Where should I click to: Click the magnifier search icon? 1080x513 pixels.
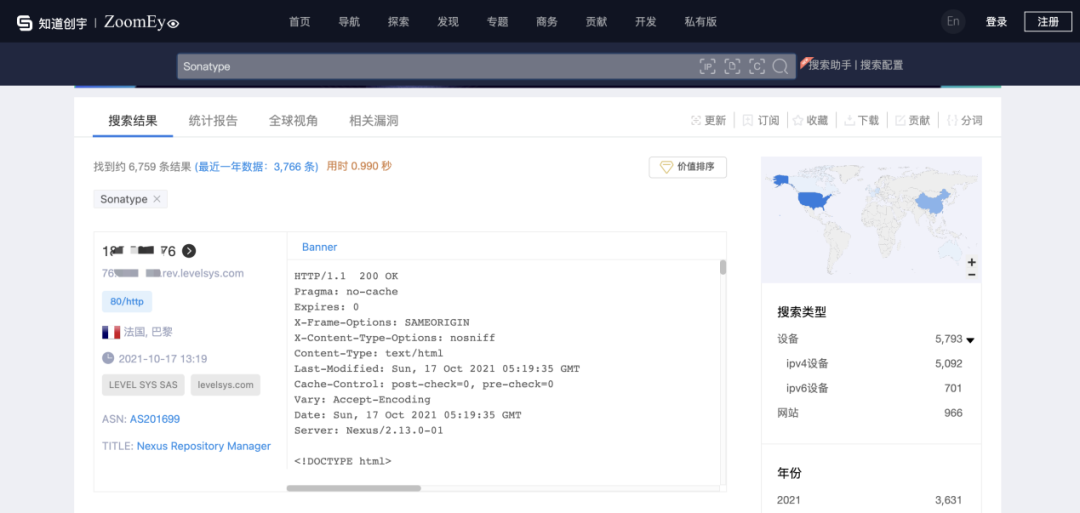(x=780, y=66)
